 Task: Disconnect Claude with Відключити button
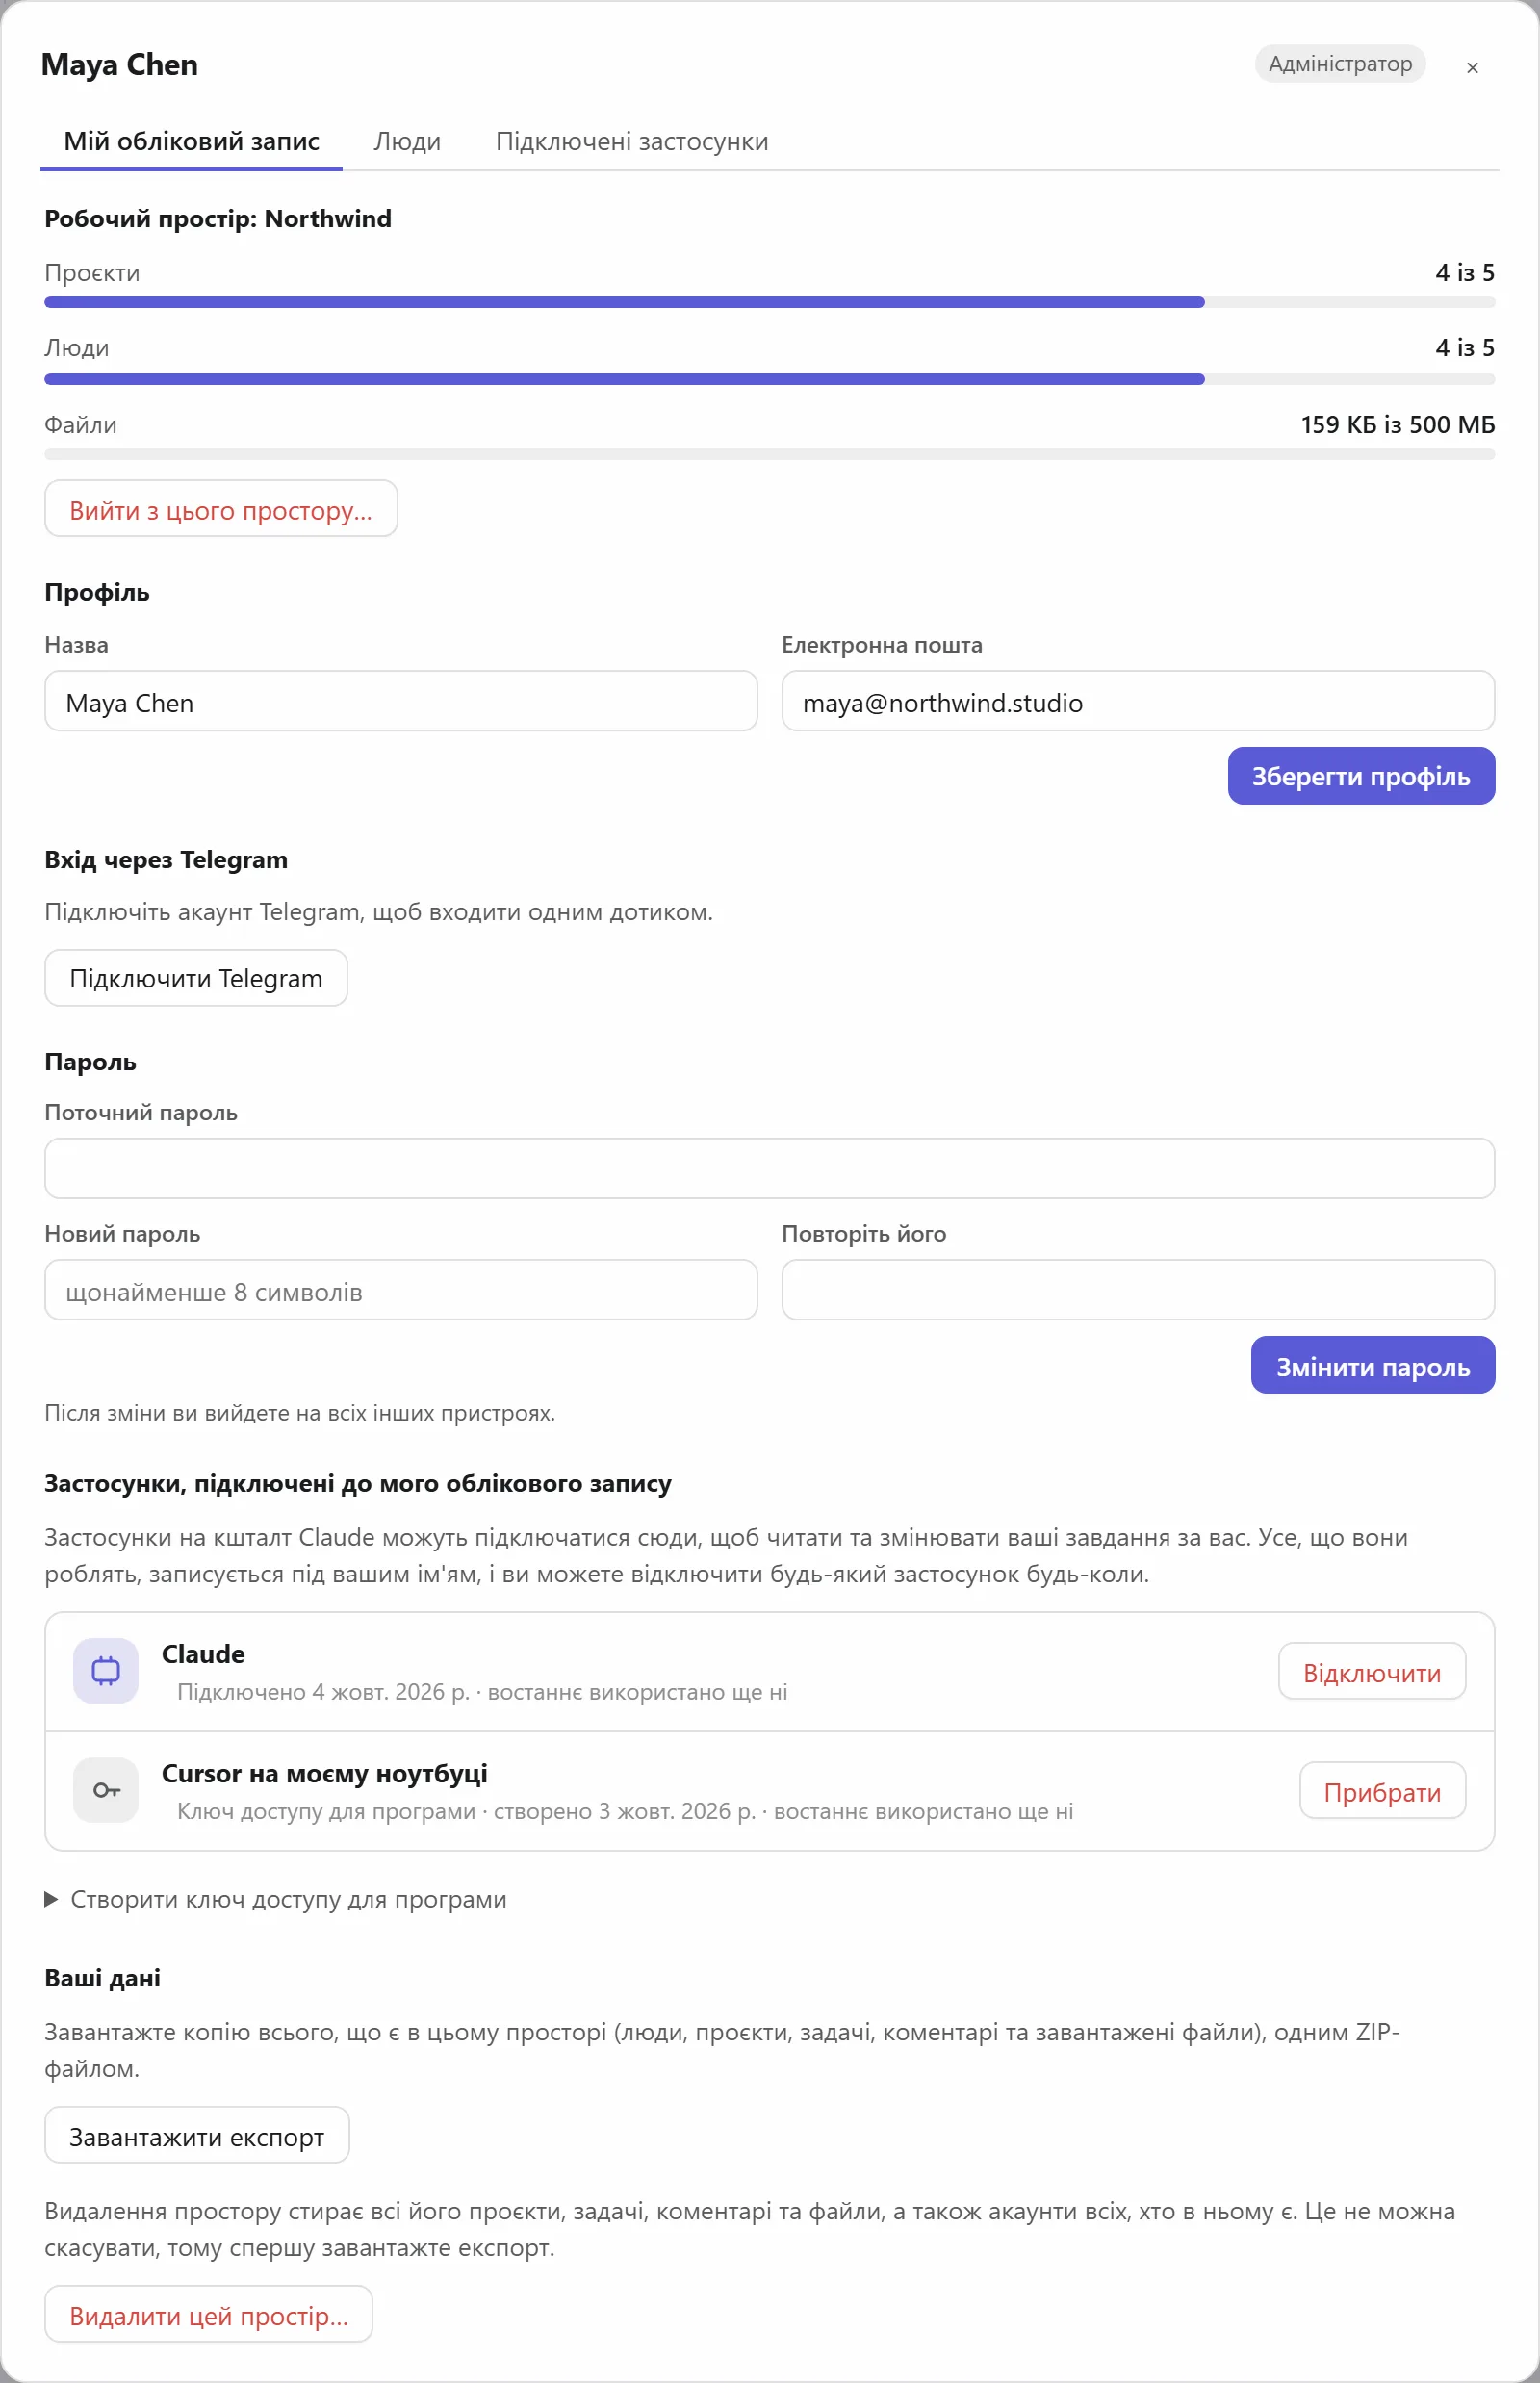point(1372,1672)
